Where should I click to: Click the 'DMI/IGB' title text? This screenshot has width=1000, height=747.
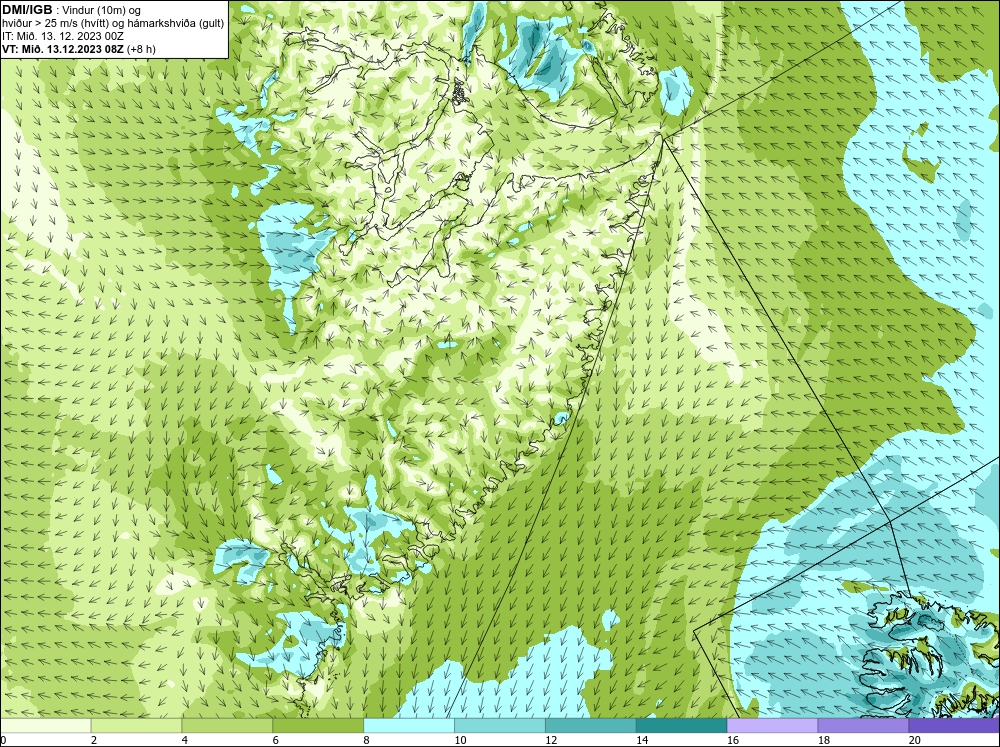tap(27, 10)
